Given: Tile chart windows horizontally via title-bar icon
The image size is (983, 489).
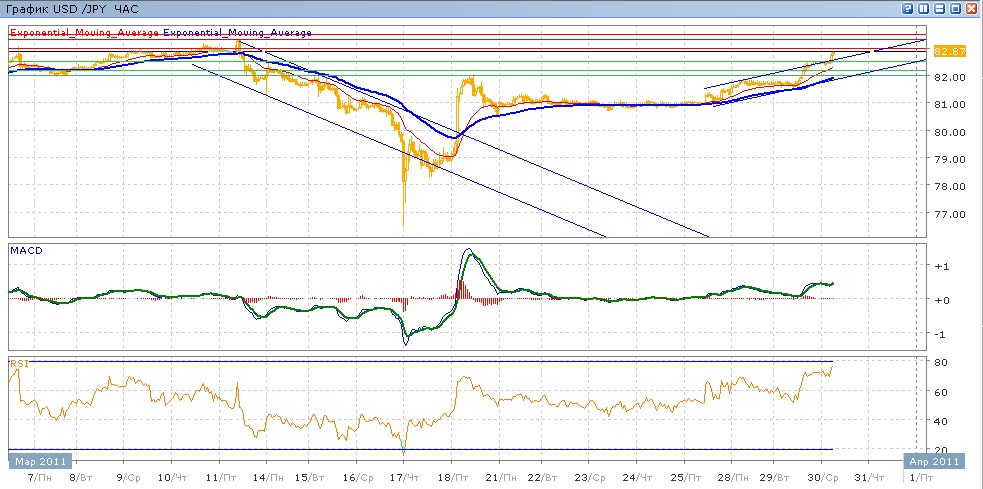Looking at the screenshot, I should tap(939, 8).
